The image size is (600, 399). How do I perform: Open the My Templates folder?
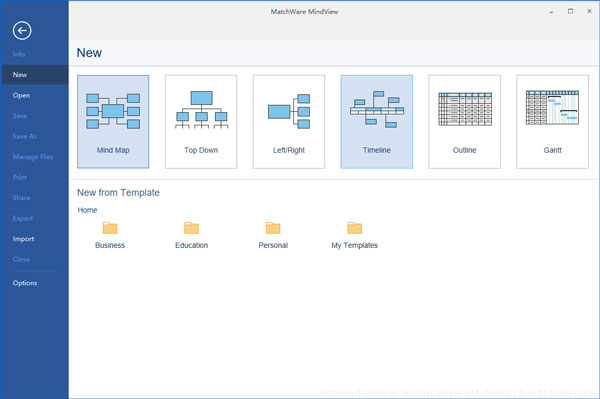tap(355, 228)
